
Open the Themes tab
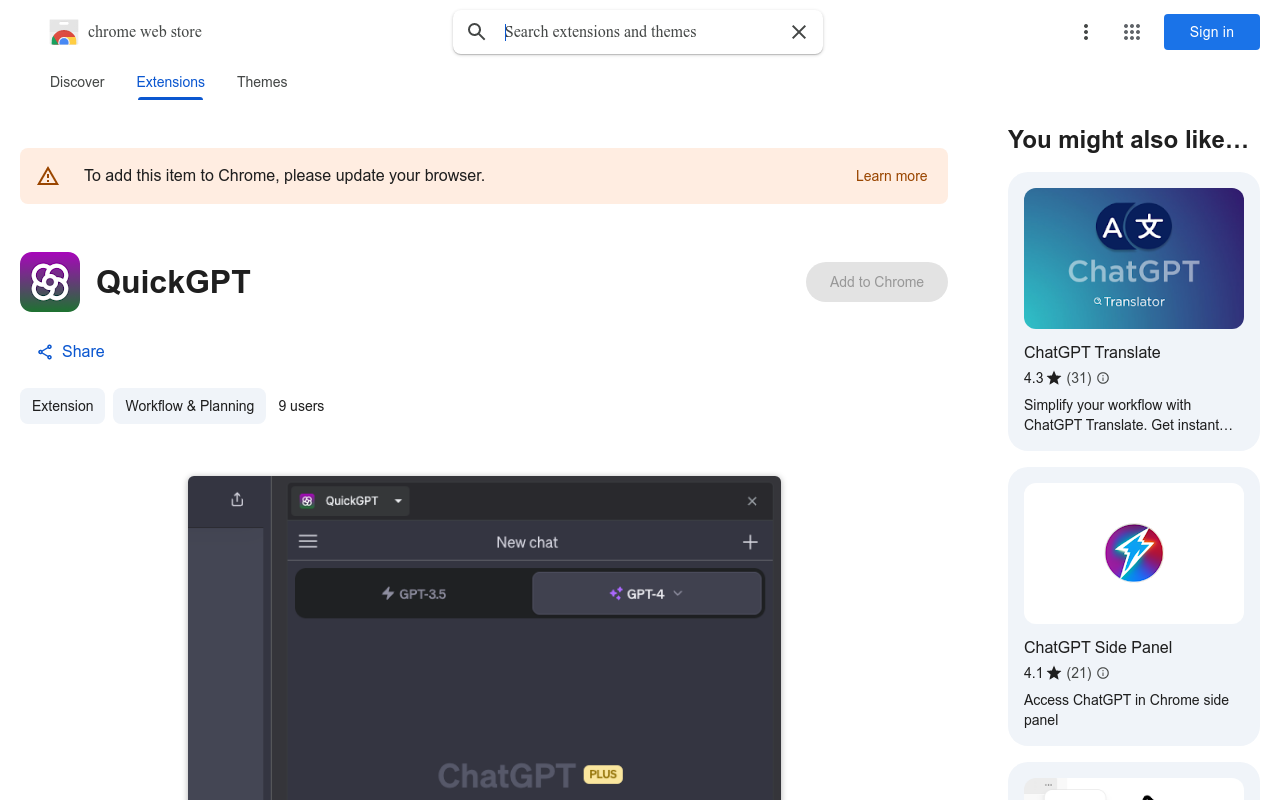[262, 82]
